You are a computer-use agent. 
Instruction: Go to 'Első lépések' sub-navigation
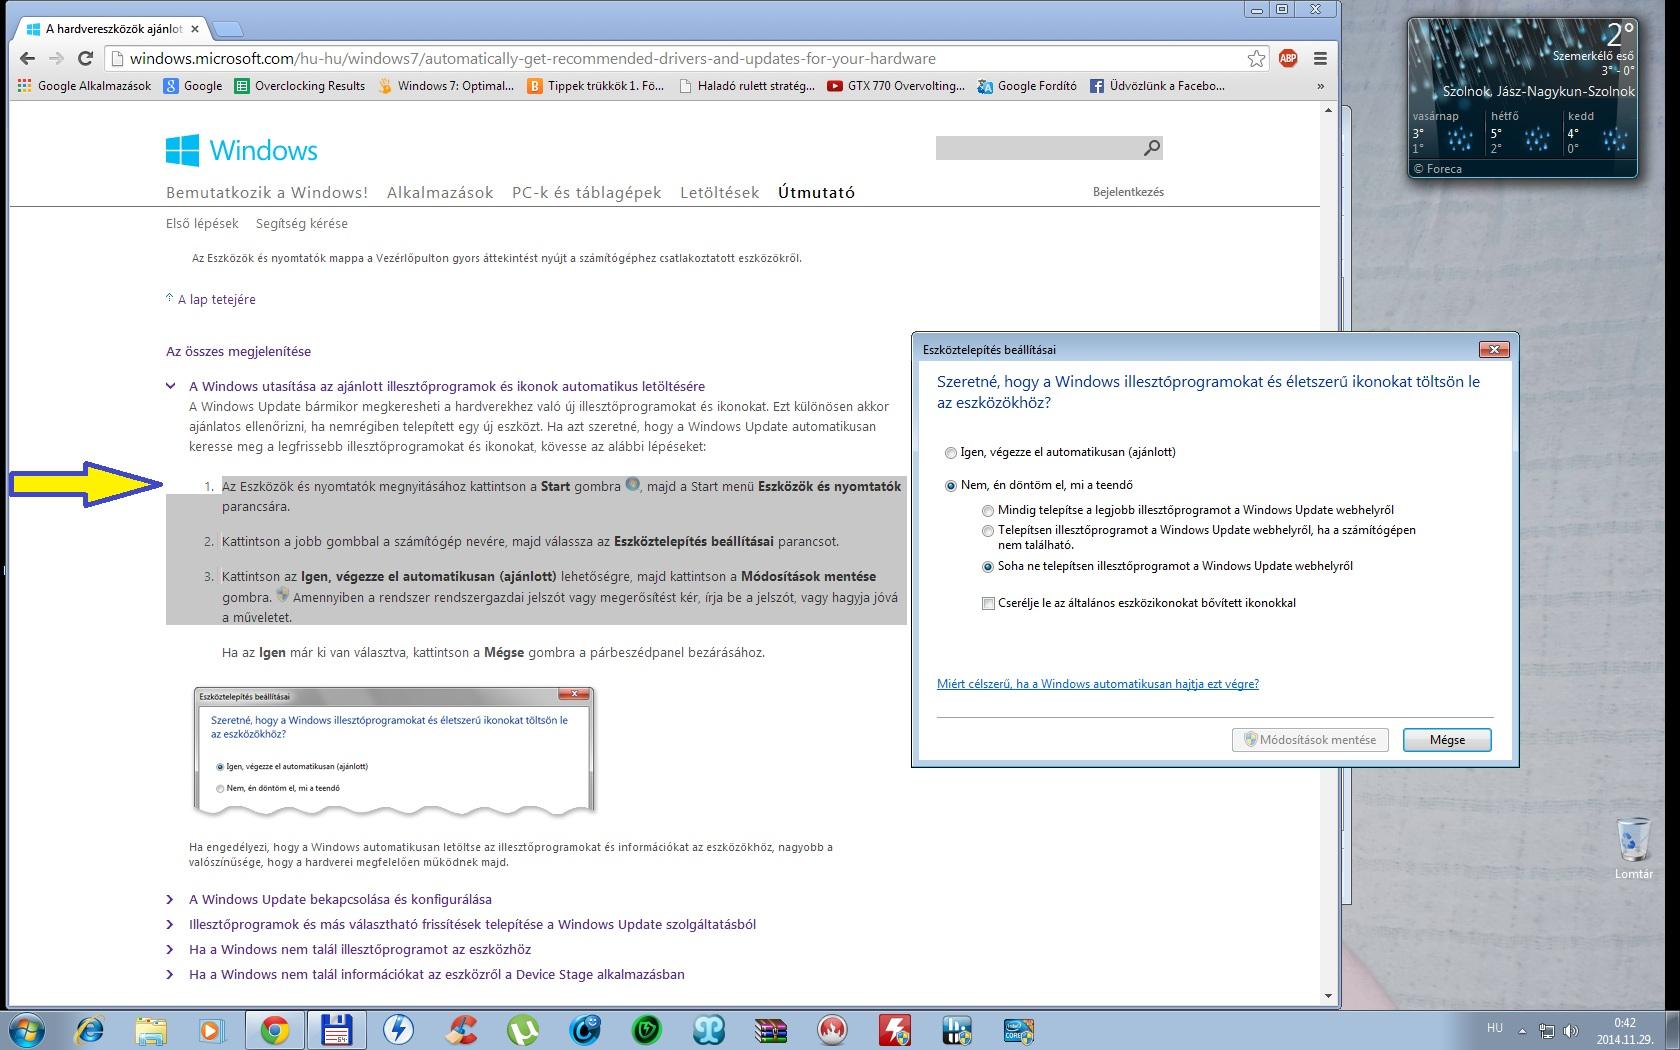pos(202,224)
